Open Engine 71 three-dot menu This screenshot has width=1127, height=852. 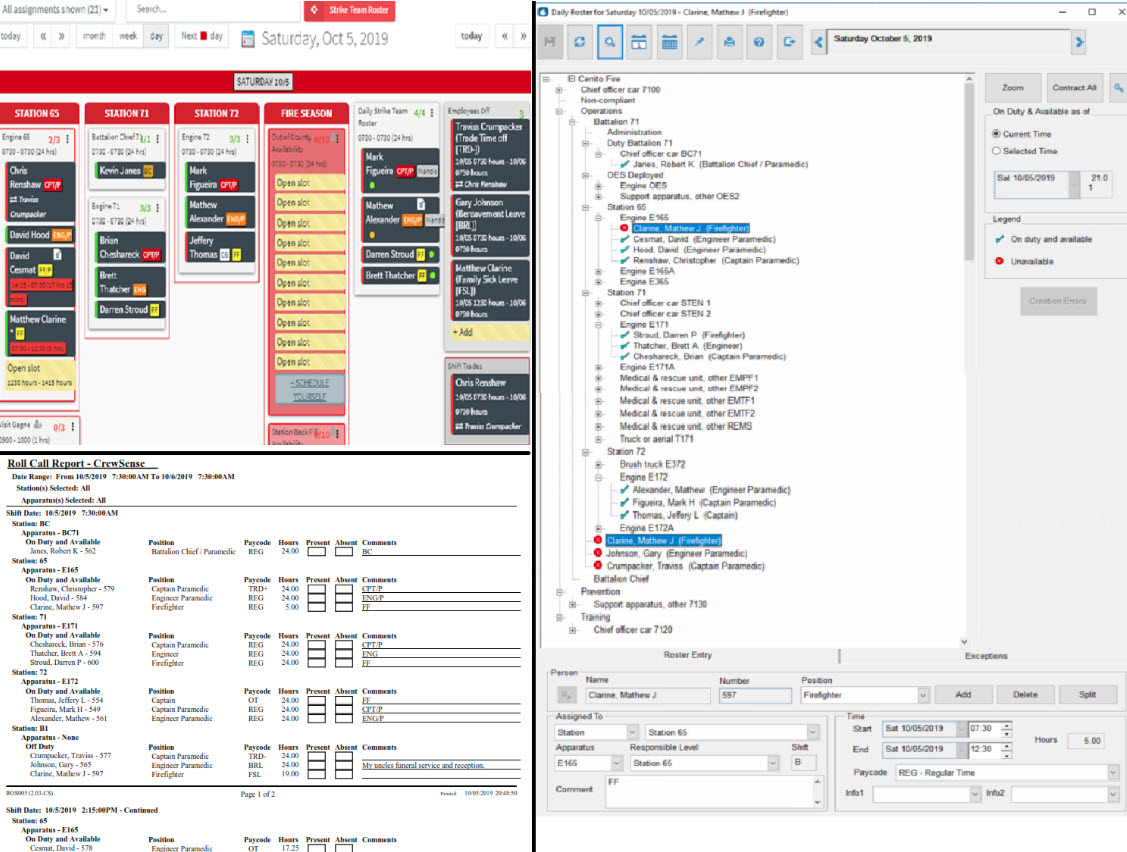[157, 208]
